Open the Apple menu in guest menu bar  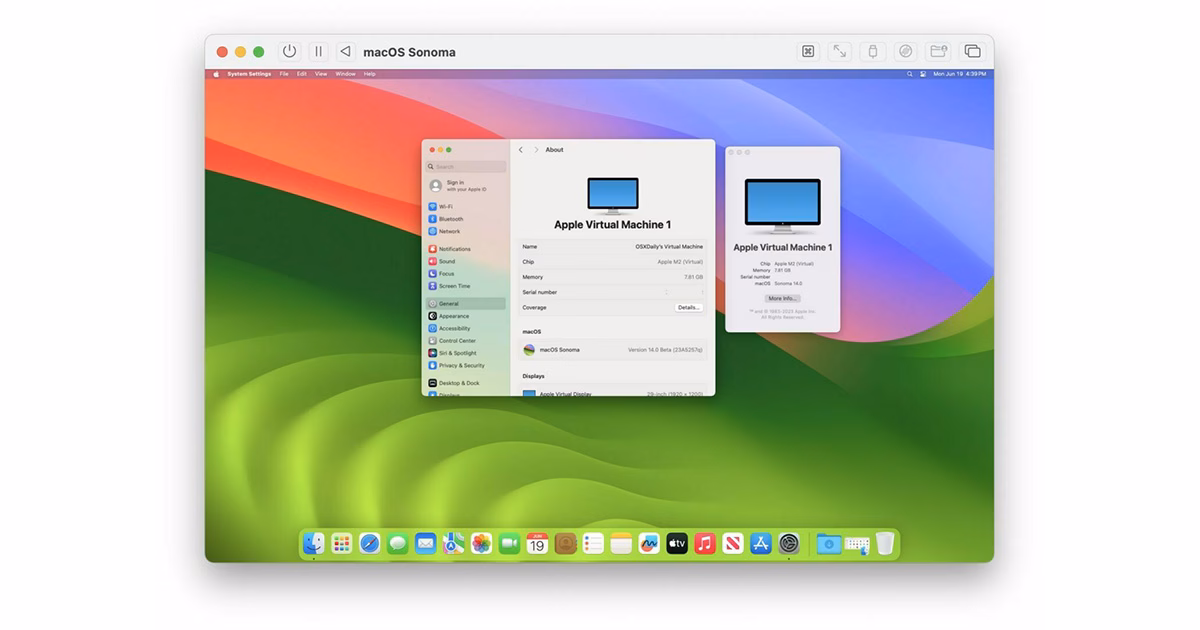(x=215, y=74)
